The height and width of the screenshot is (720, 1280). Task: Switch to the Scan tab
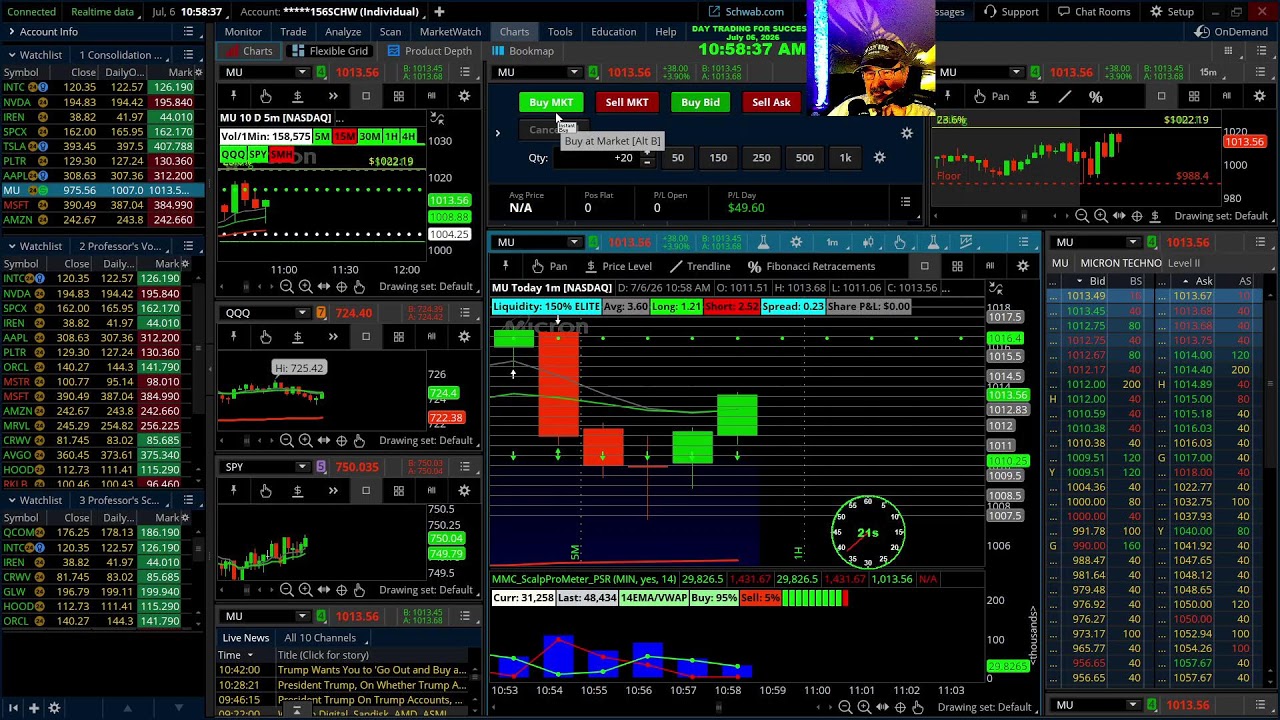[x=390, y=31]
